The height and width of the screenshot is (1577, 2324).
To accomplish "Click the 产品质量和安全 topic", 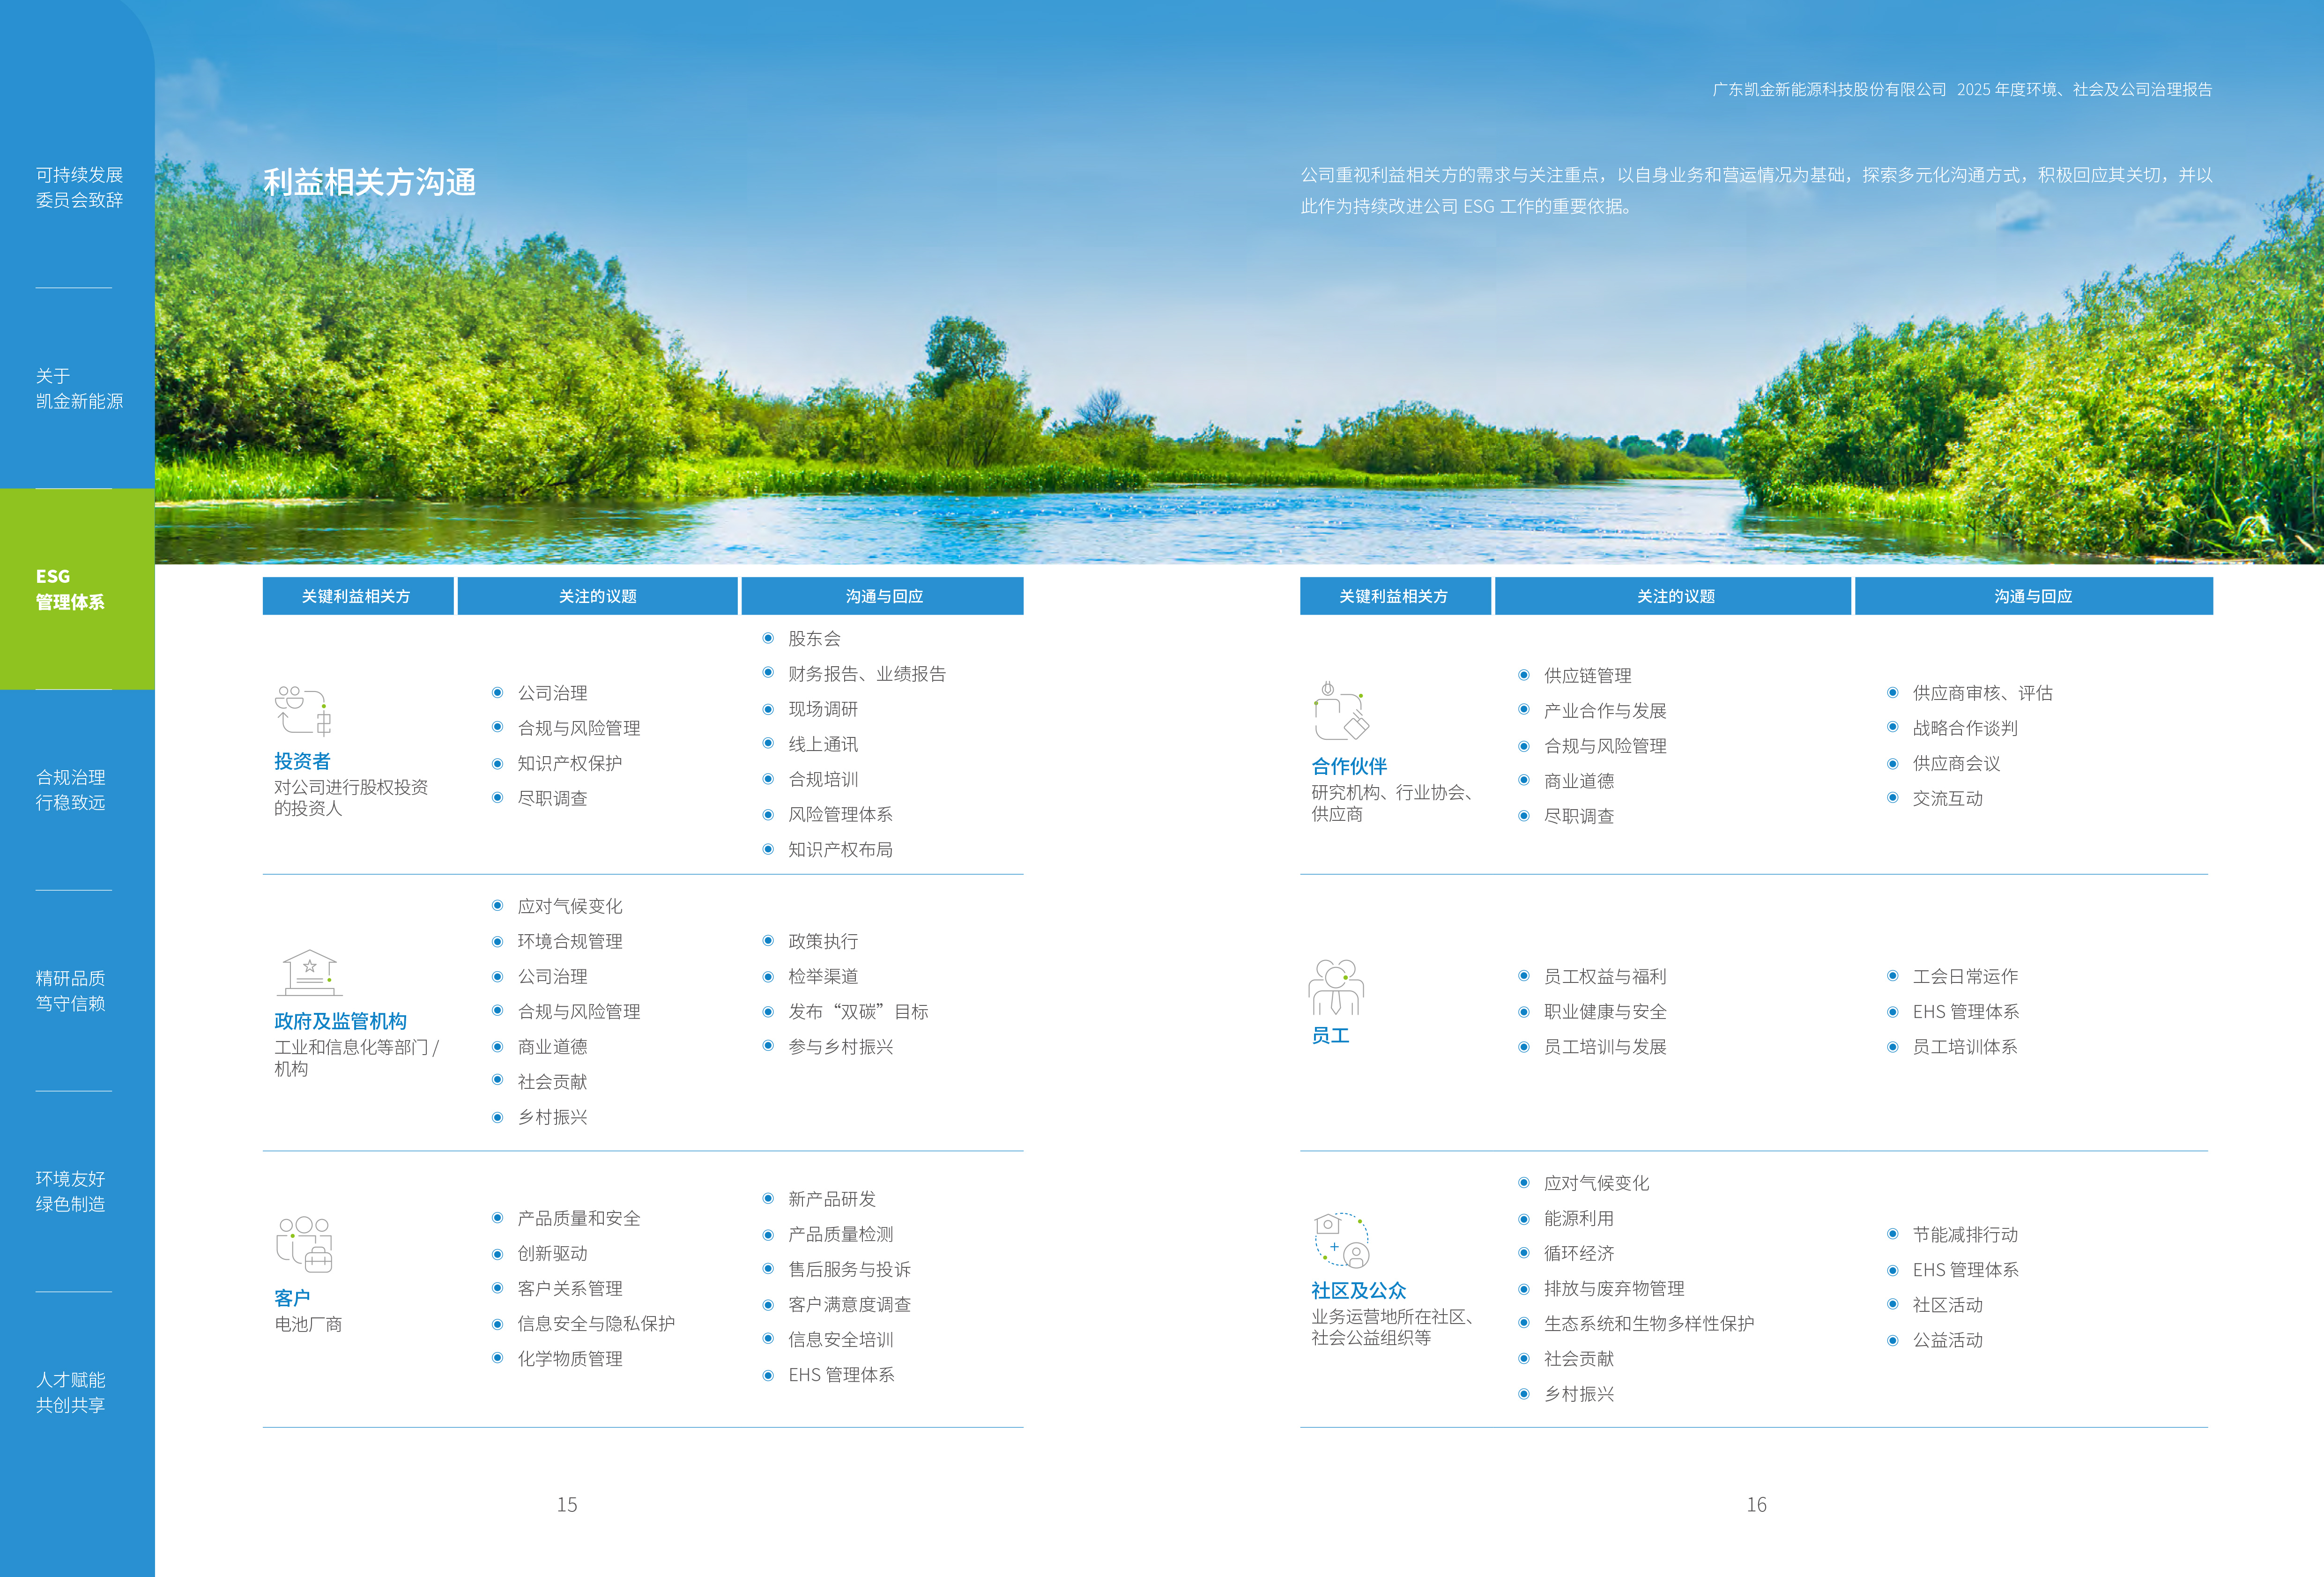I will [x=578, y=1219].
